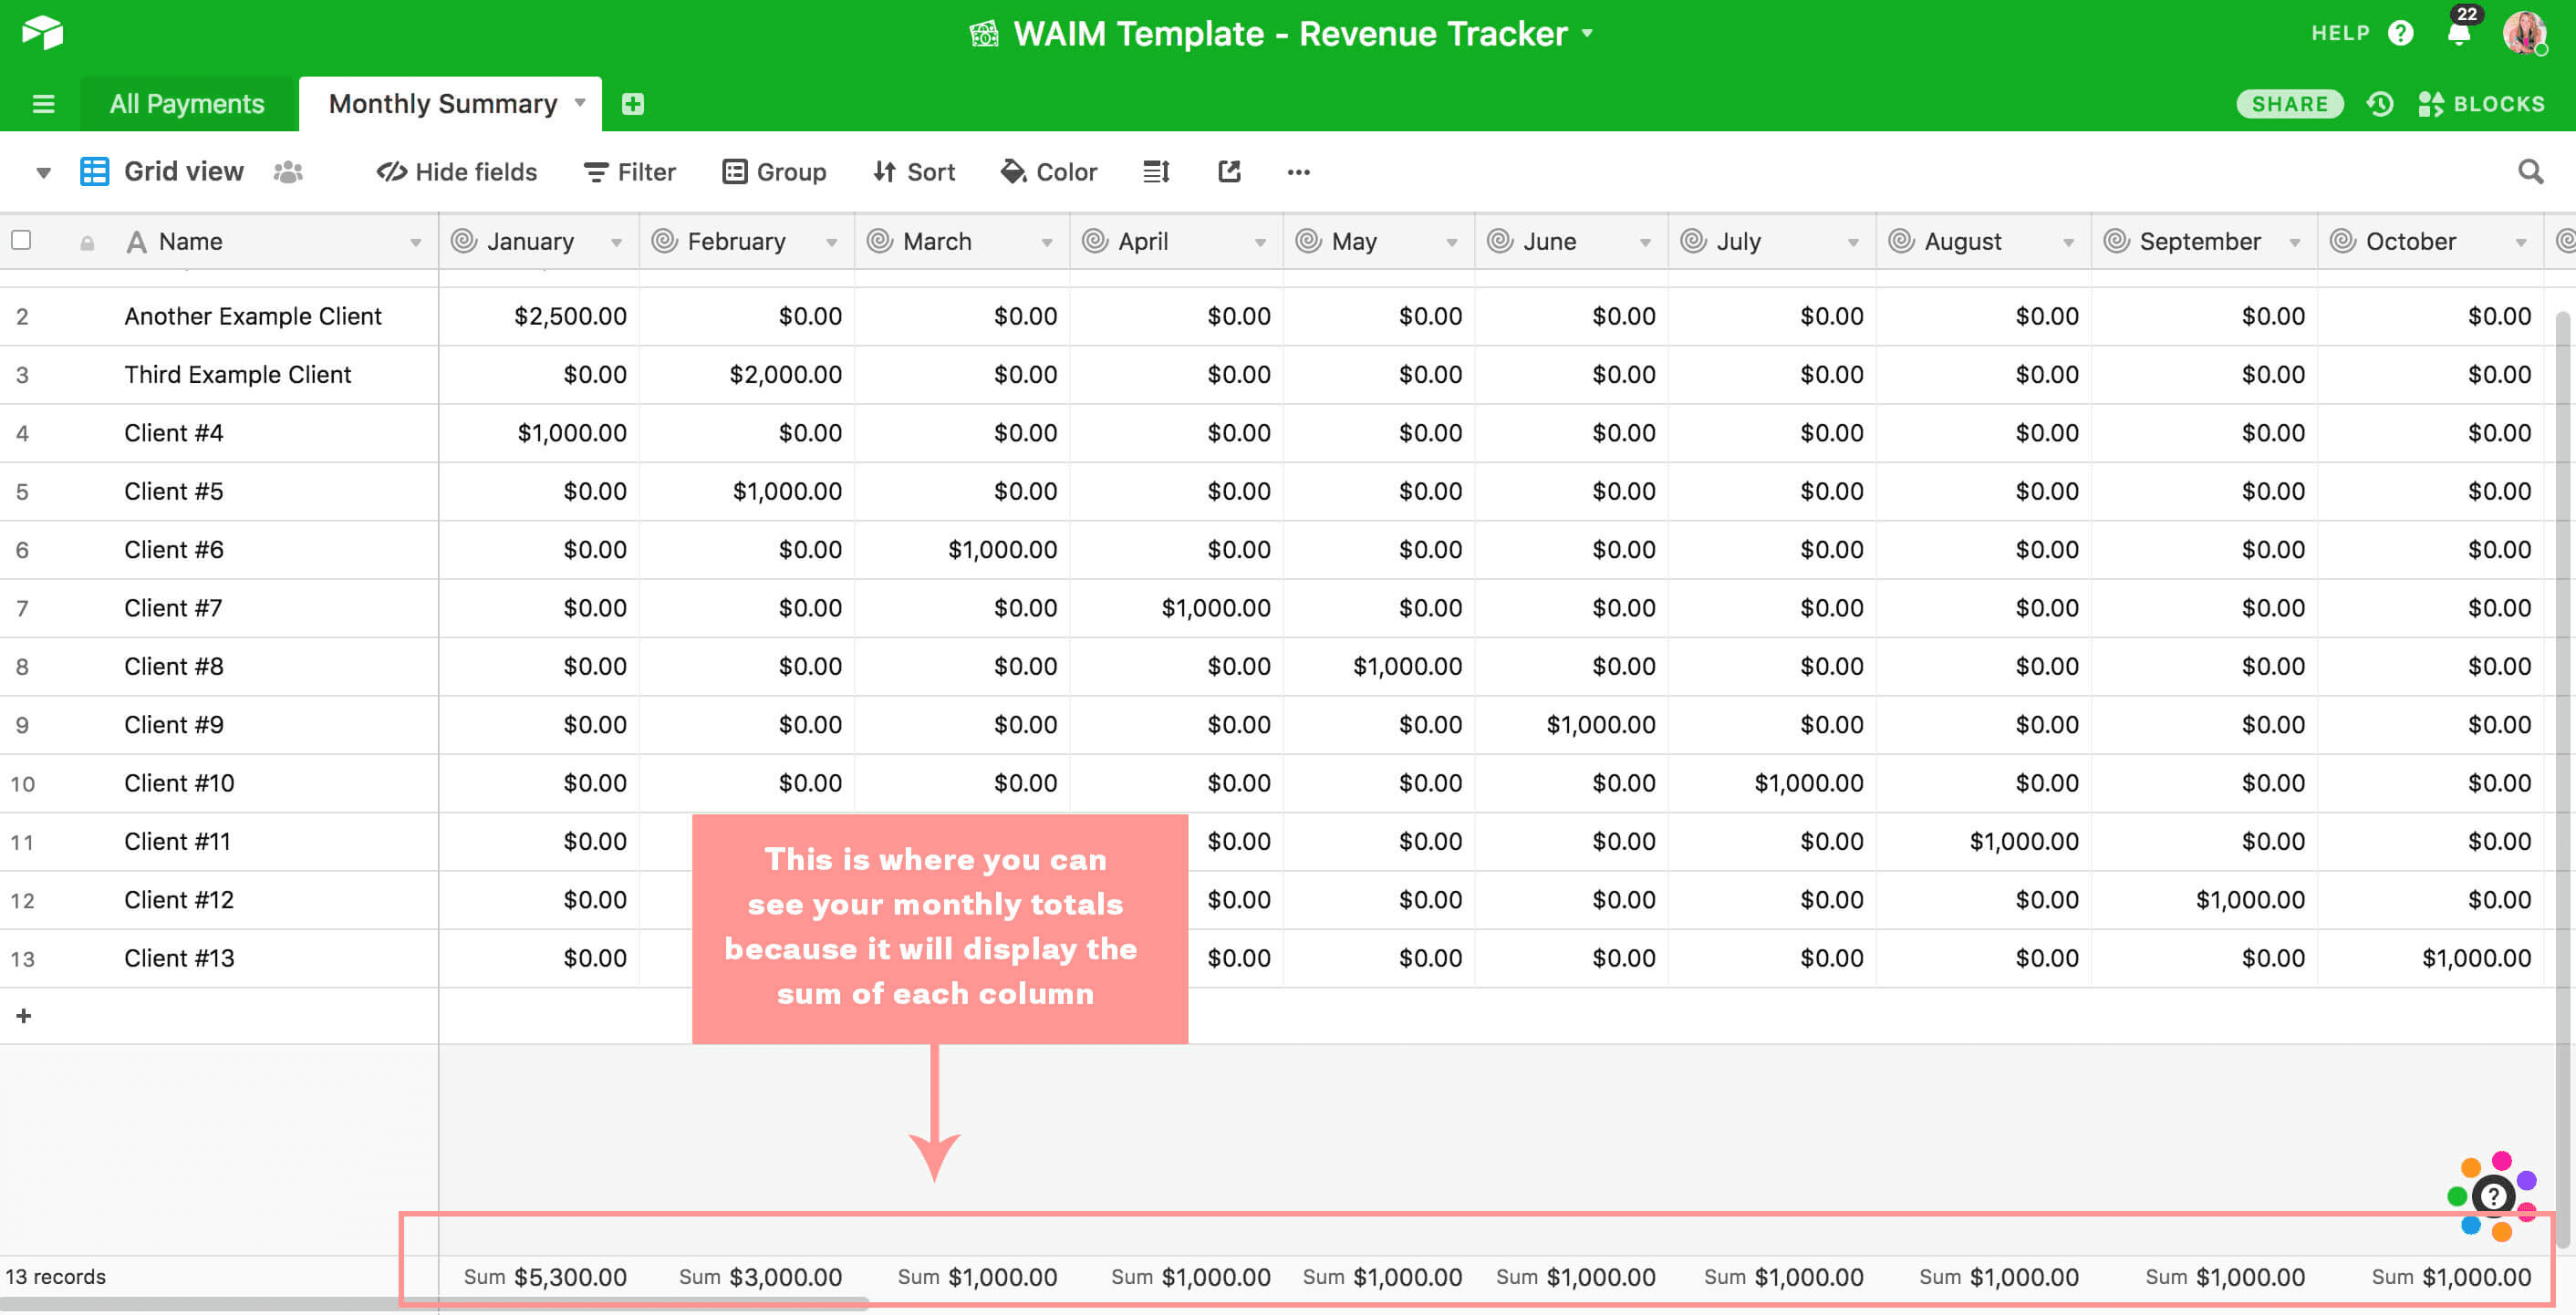Open the hamburger tables menu
Viewport: 2576px width, 1315px height.
pos(43,104)
